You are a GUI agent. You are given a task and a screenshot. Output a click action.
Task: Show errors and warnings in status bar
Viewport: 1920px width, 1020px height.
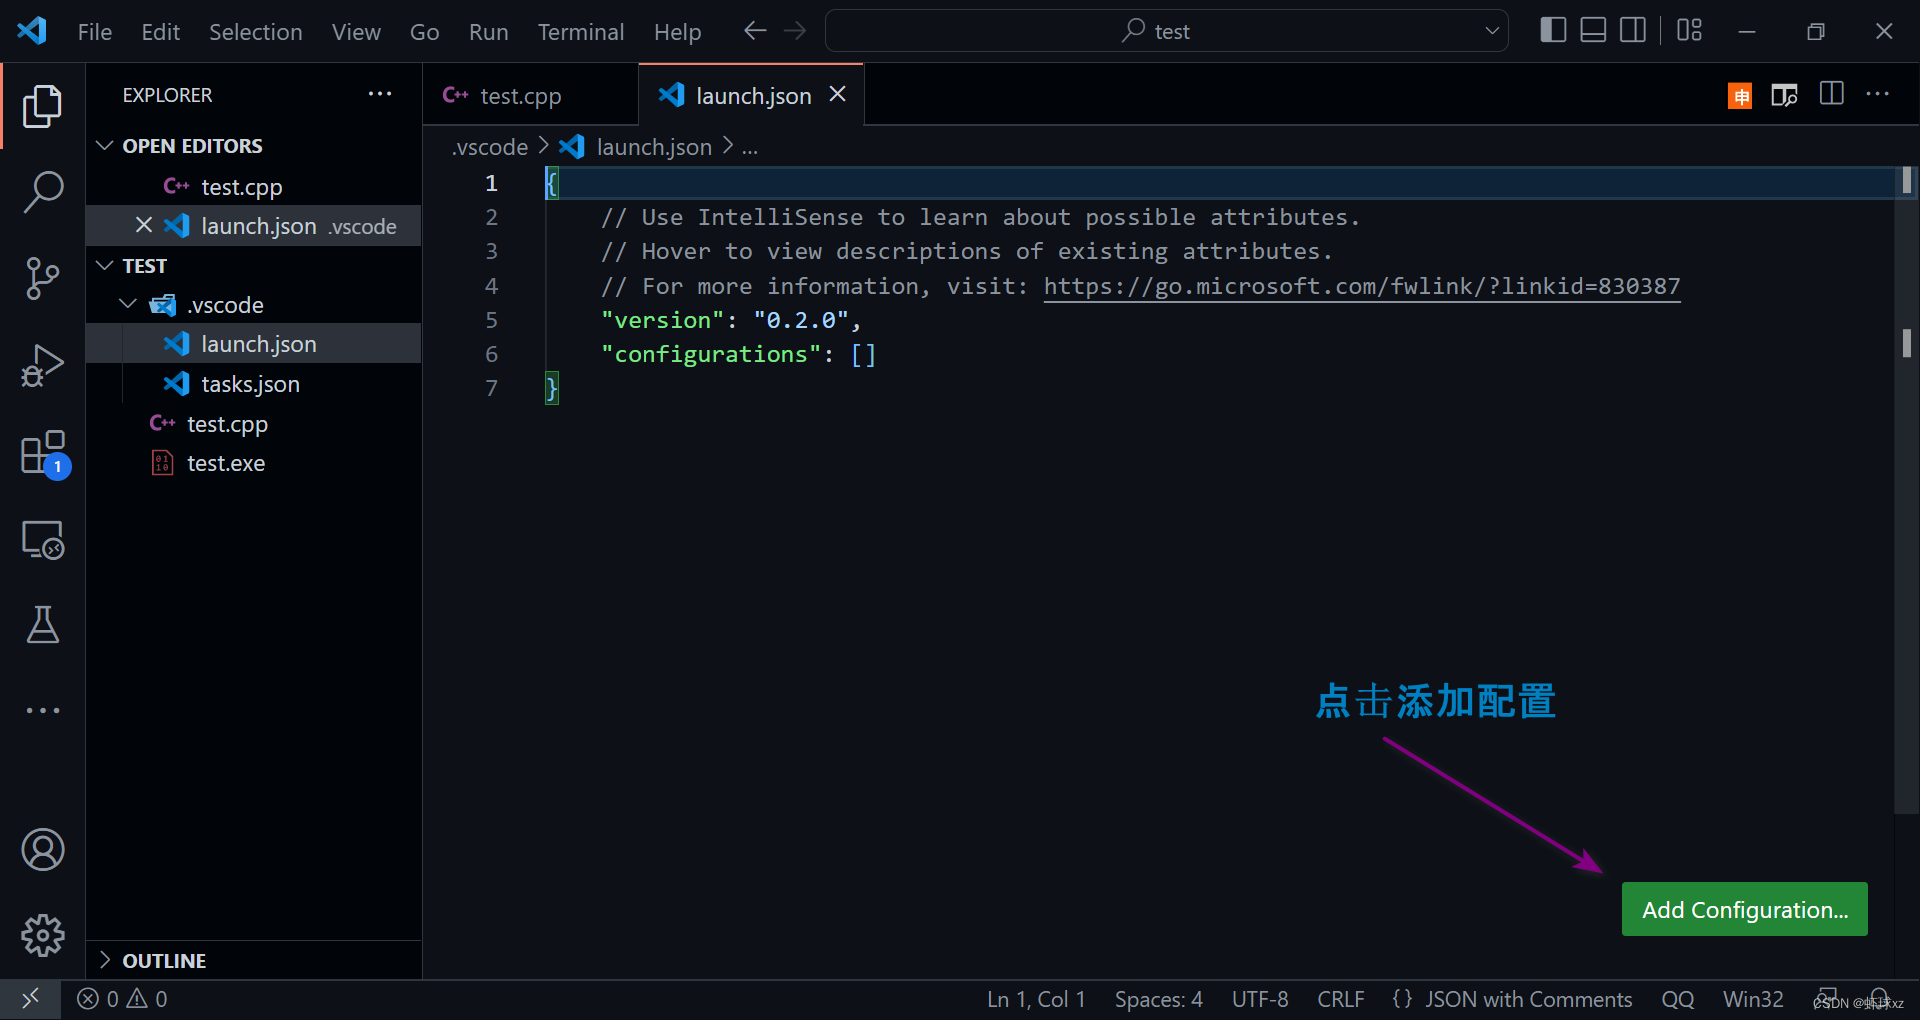click(122, 999)
